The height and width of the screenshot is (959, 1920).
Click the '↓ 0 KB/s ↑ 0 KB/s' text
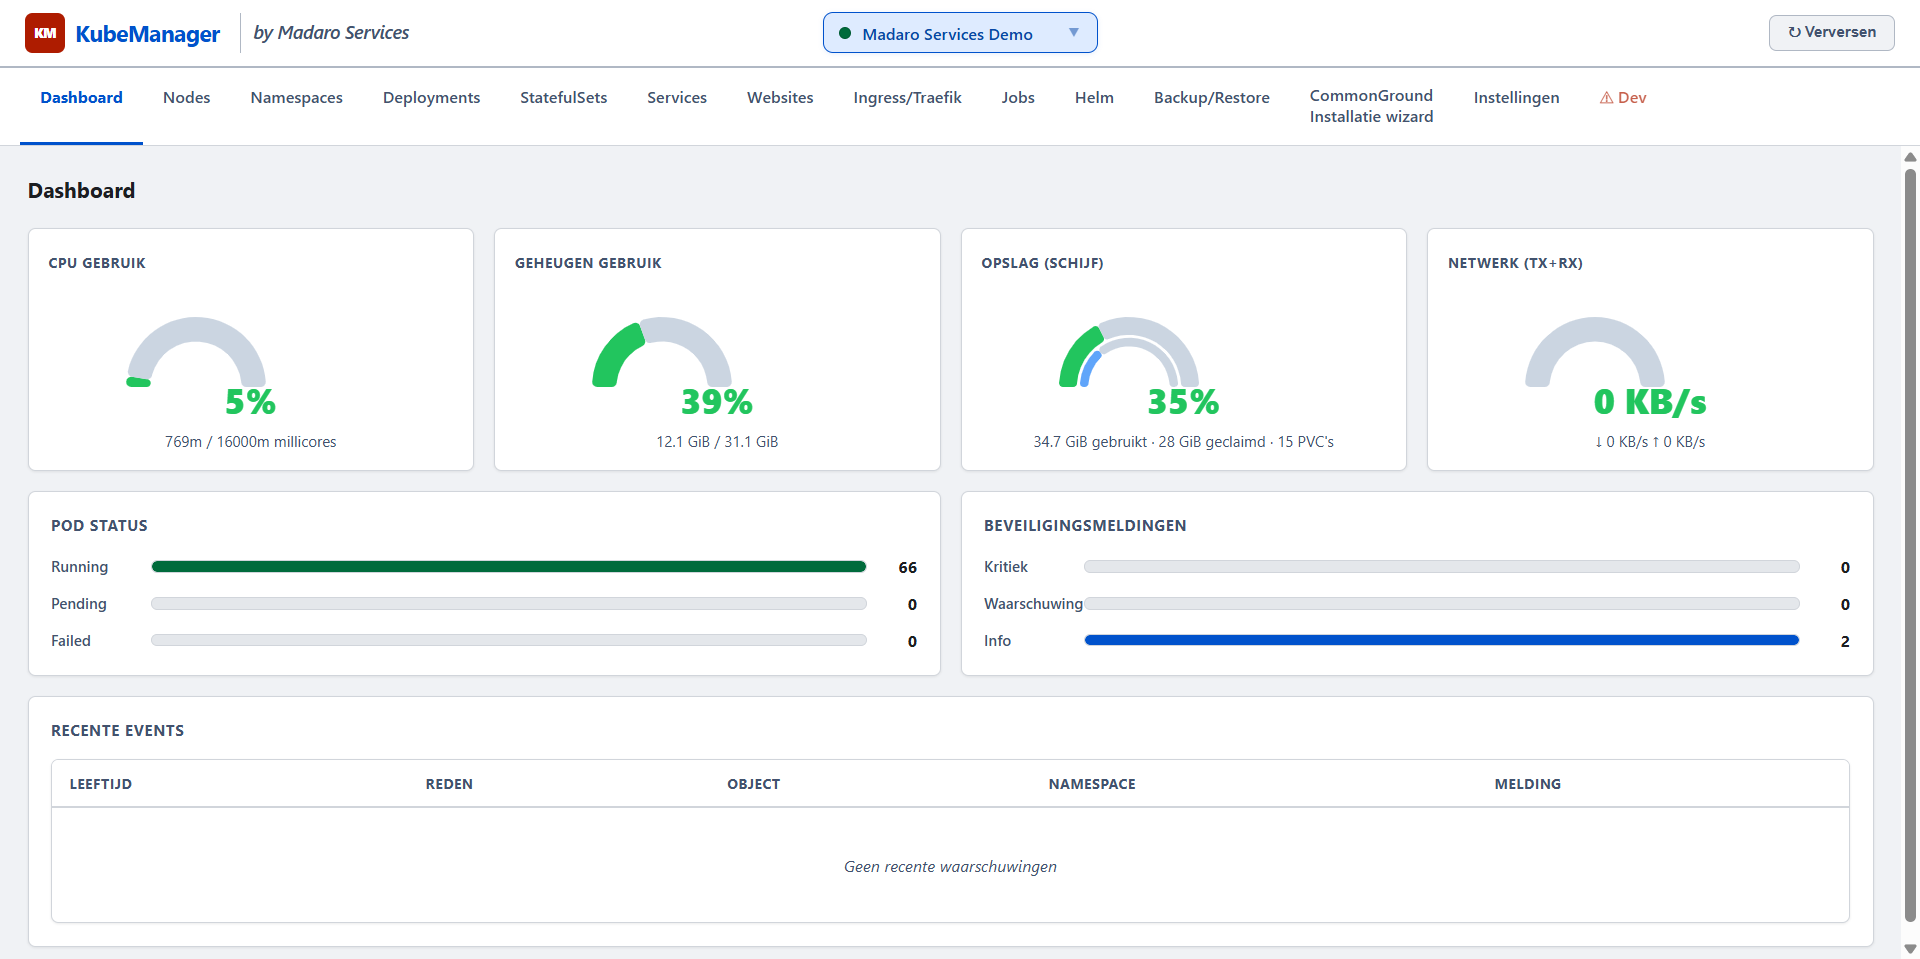pyautogui.click(x=1650, y=442)
